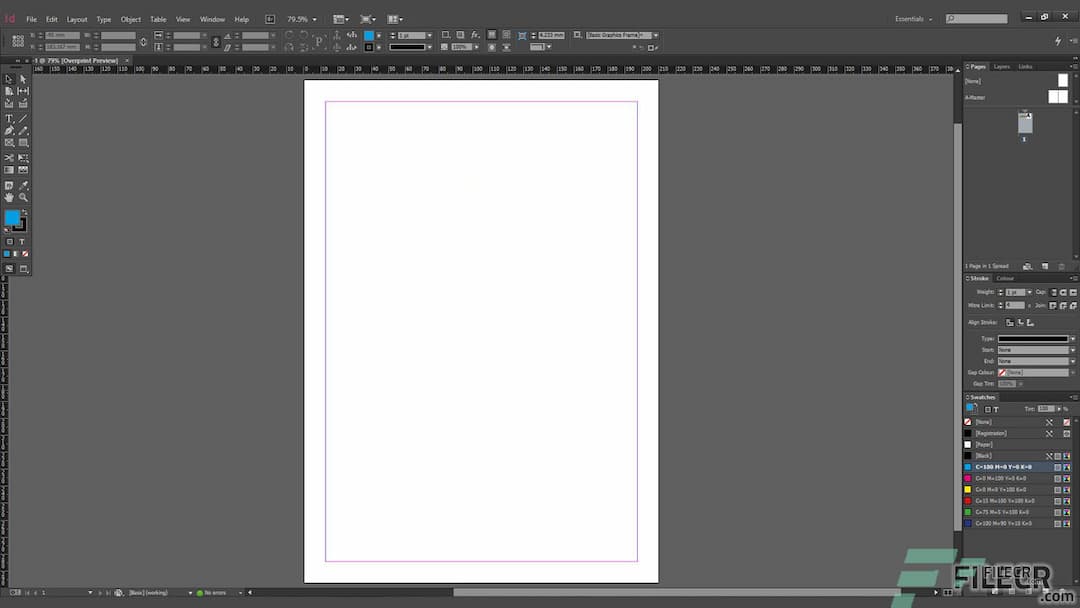This screenshot has height=608, width=1080.
Task: Switch to the Colour tab beside Stroke
Action: point(1007,278)
